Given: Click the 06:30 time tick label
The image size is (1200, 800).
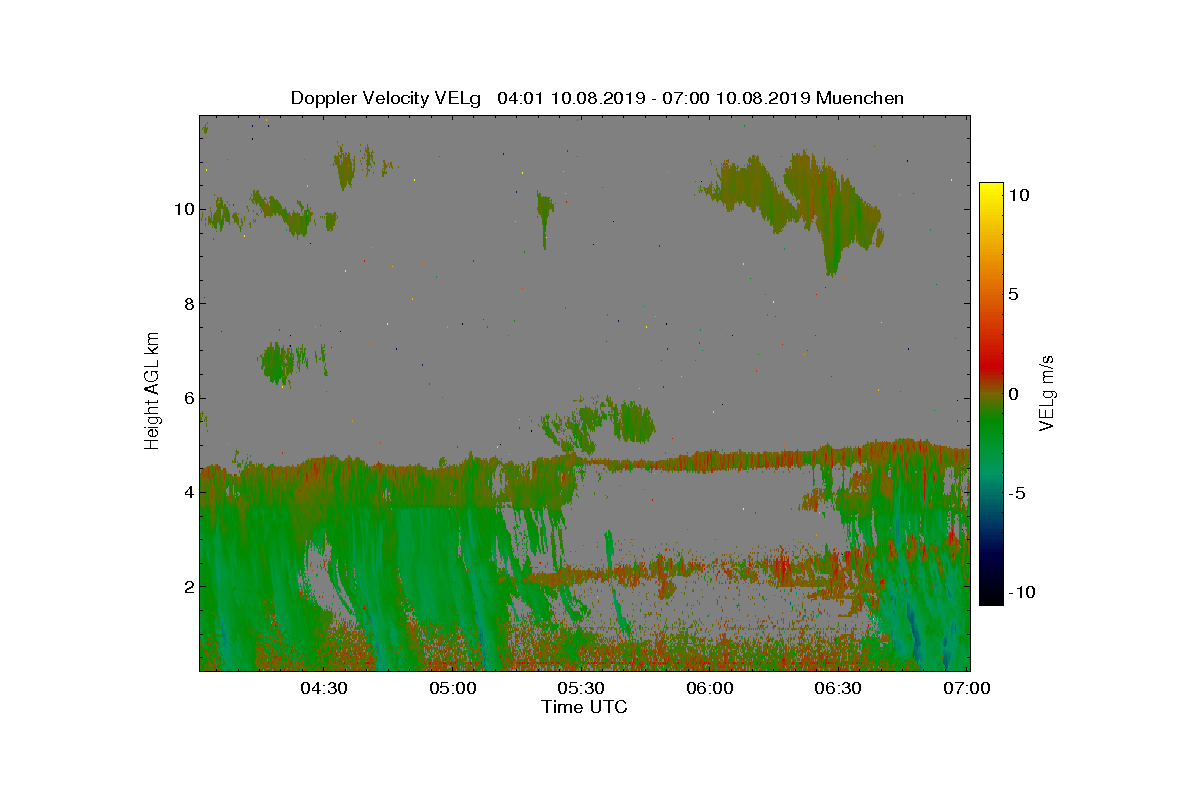Looking at the screenshot, I should pos(838,688).
